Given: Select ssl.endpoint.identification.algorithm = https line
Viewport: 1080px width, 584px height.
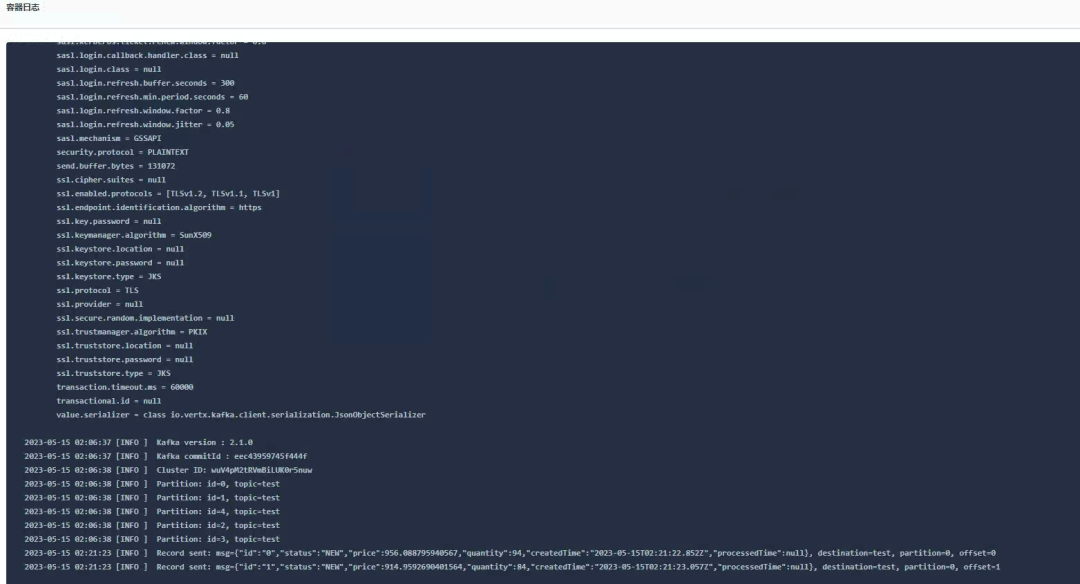Looking at the screenshot, I should [159, 207].
